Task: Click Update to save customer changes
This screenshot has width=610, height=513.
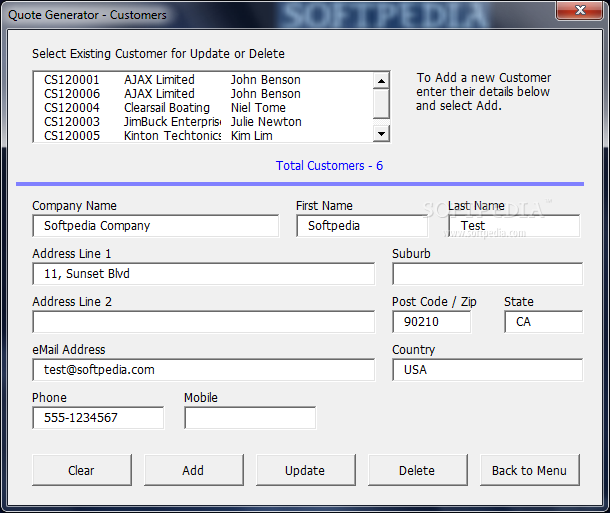Action: tap(305, 470)
